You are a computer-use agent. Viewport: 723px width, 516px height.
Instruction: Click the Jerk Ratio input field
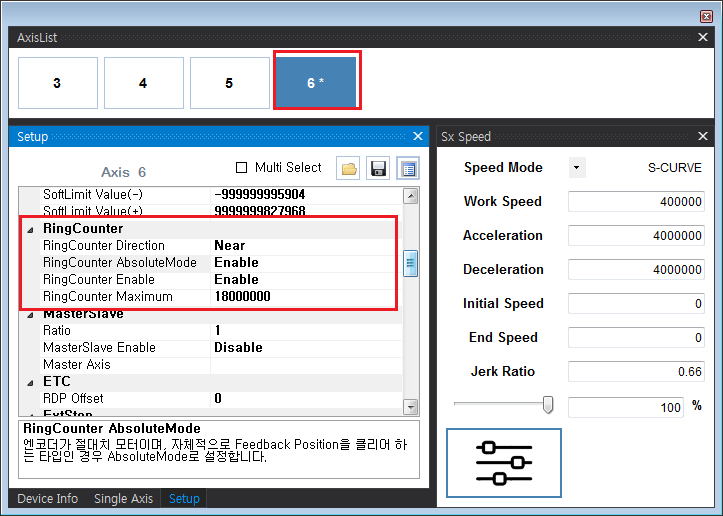click(637, 372)
